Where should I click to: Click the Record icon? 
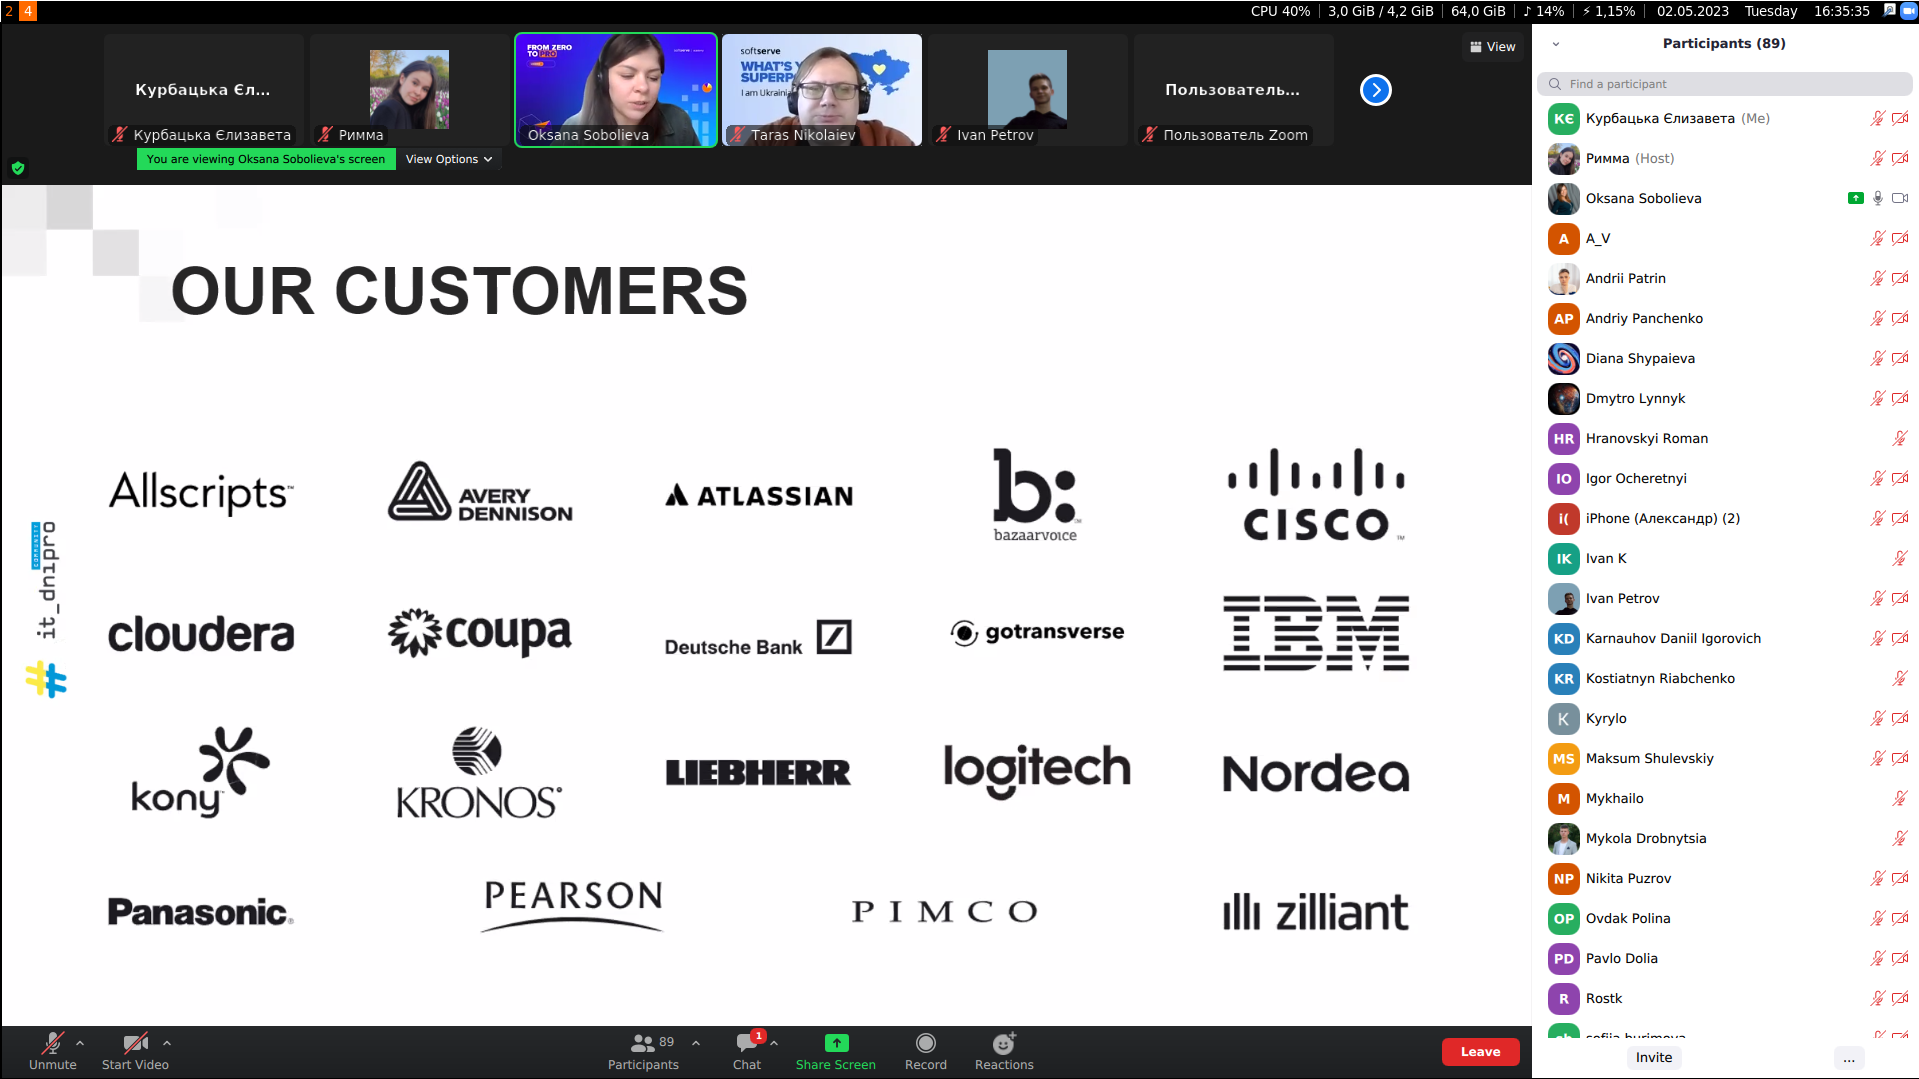pyautogui.click(x=926, y=1043)
